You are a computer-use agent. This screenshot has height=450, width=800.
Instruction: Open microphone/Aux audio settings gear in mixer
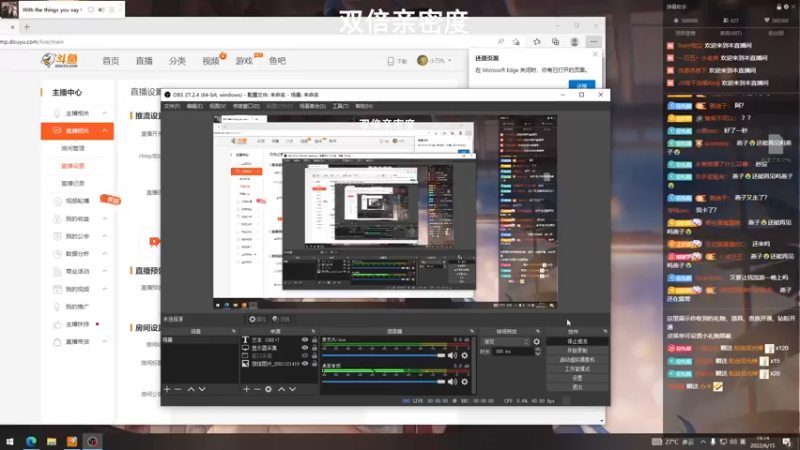[x=464, y=355]
